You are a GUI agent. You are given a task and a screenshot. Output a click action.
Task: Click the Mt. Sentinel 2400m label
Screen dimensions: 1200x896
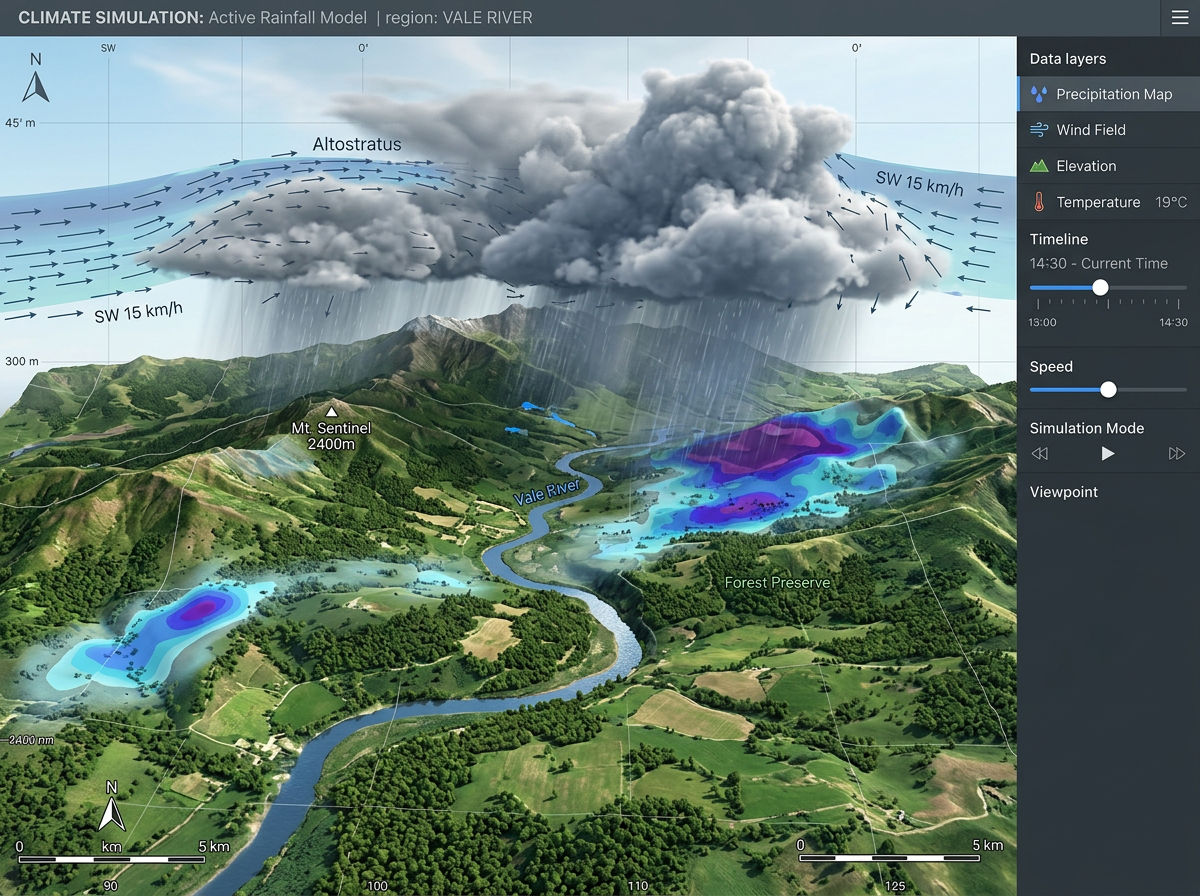(331, 436)
